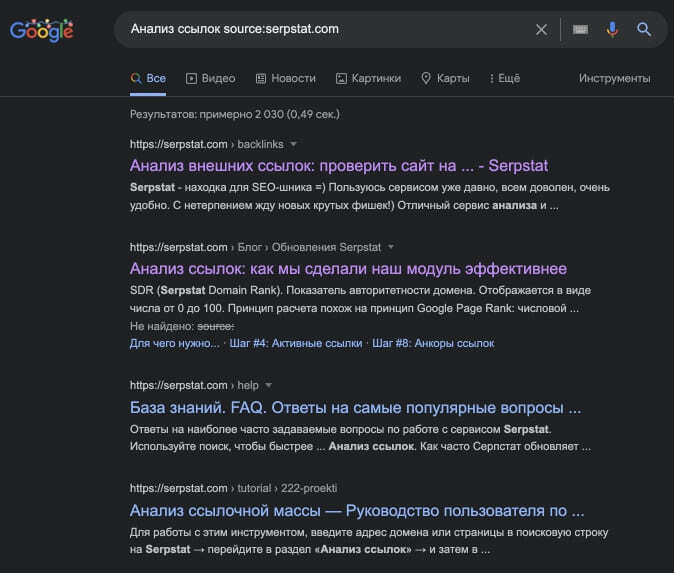Click the strikethrough source: term
The image size is (674, 573).
(x=216, y=327)
